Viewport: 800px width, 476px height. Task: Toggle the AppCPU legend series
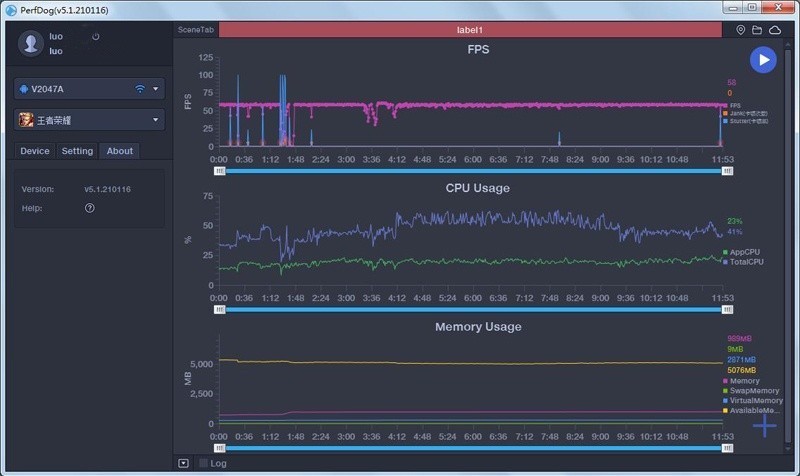pos(744,252)
